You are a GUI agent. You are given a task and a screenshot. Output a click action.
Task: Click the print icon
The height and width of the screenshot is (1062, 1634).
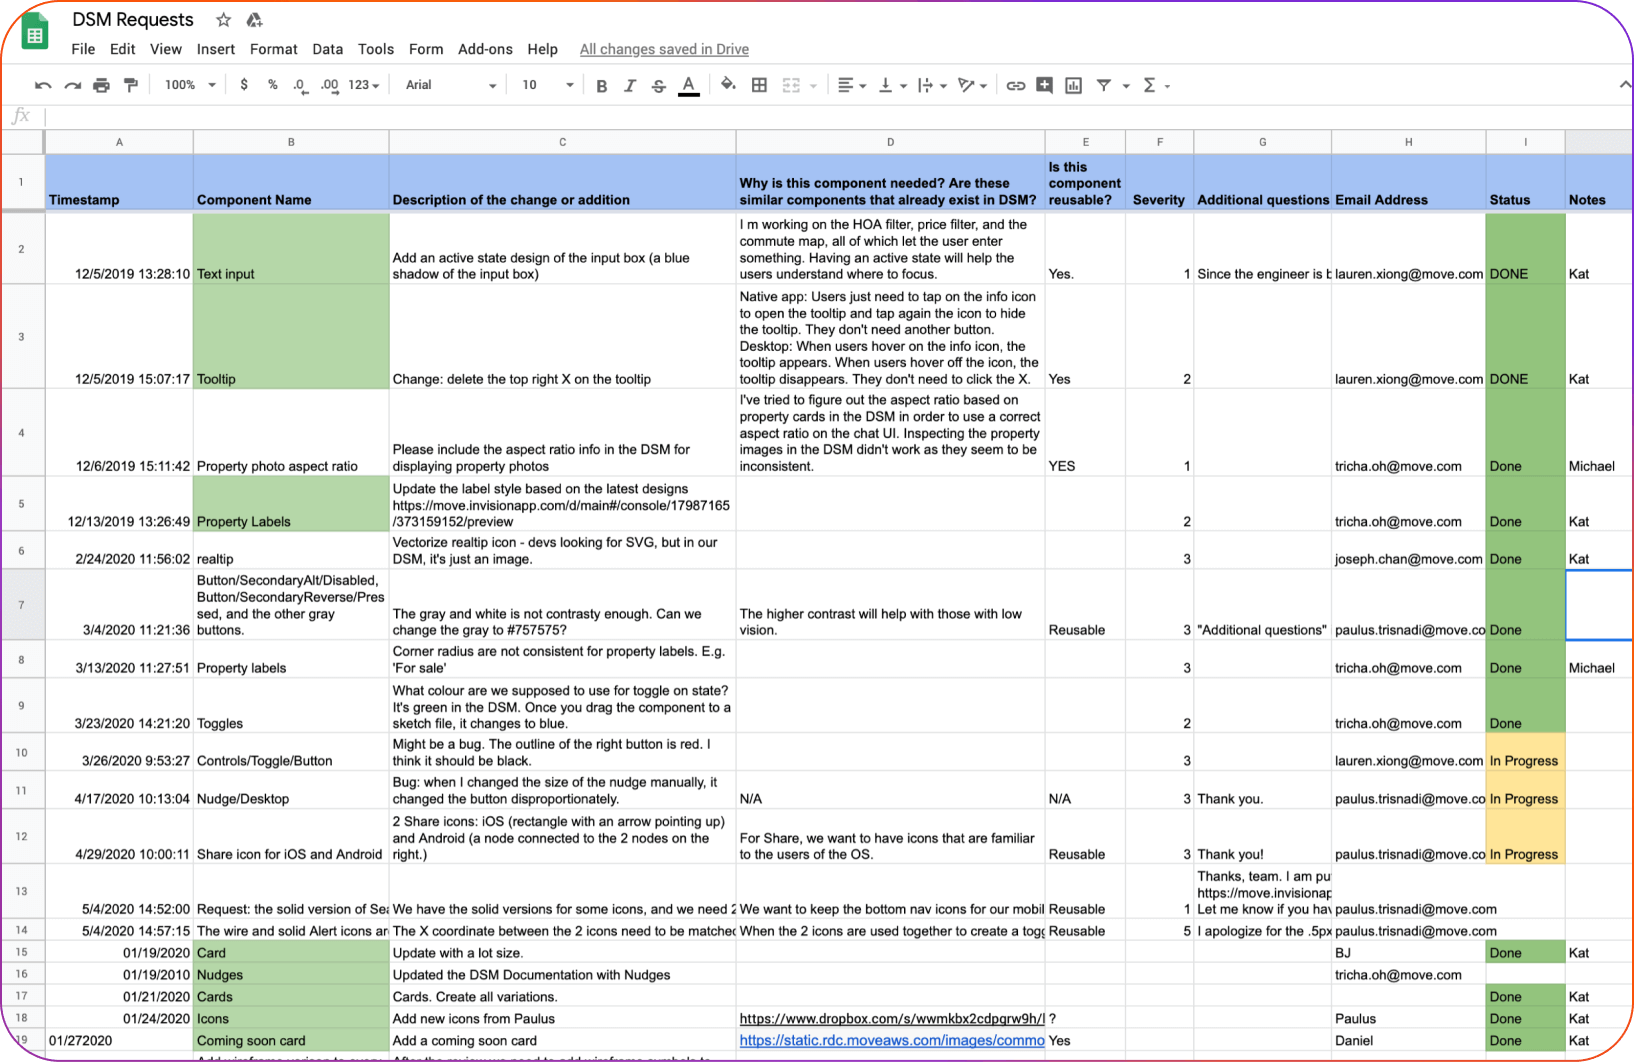click(x=101, y=86)
